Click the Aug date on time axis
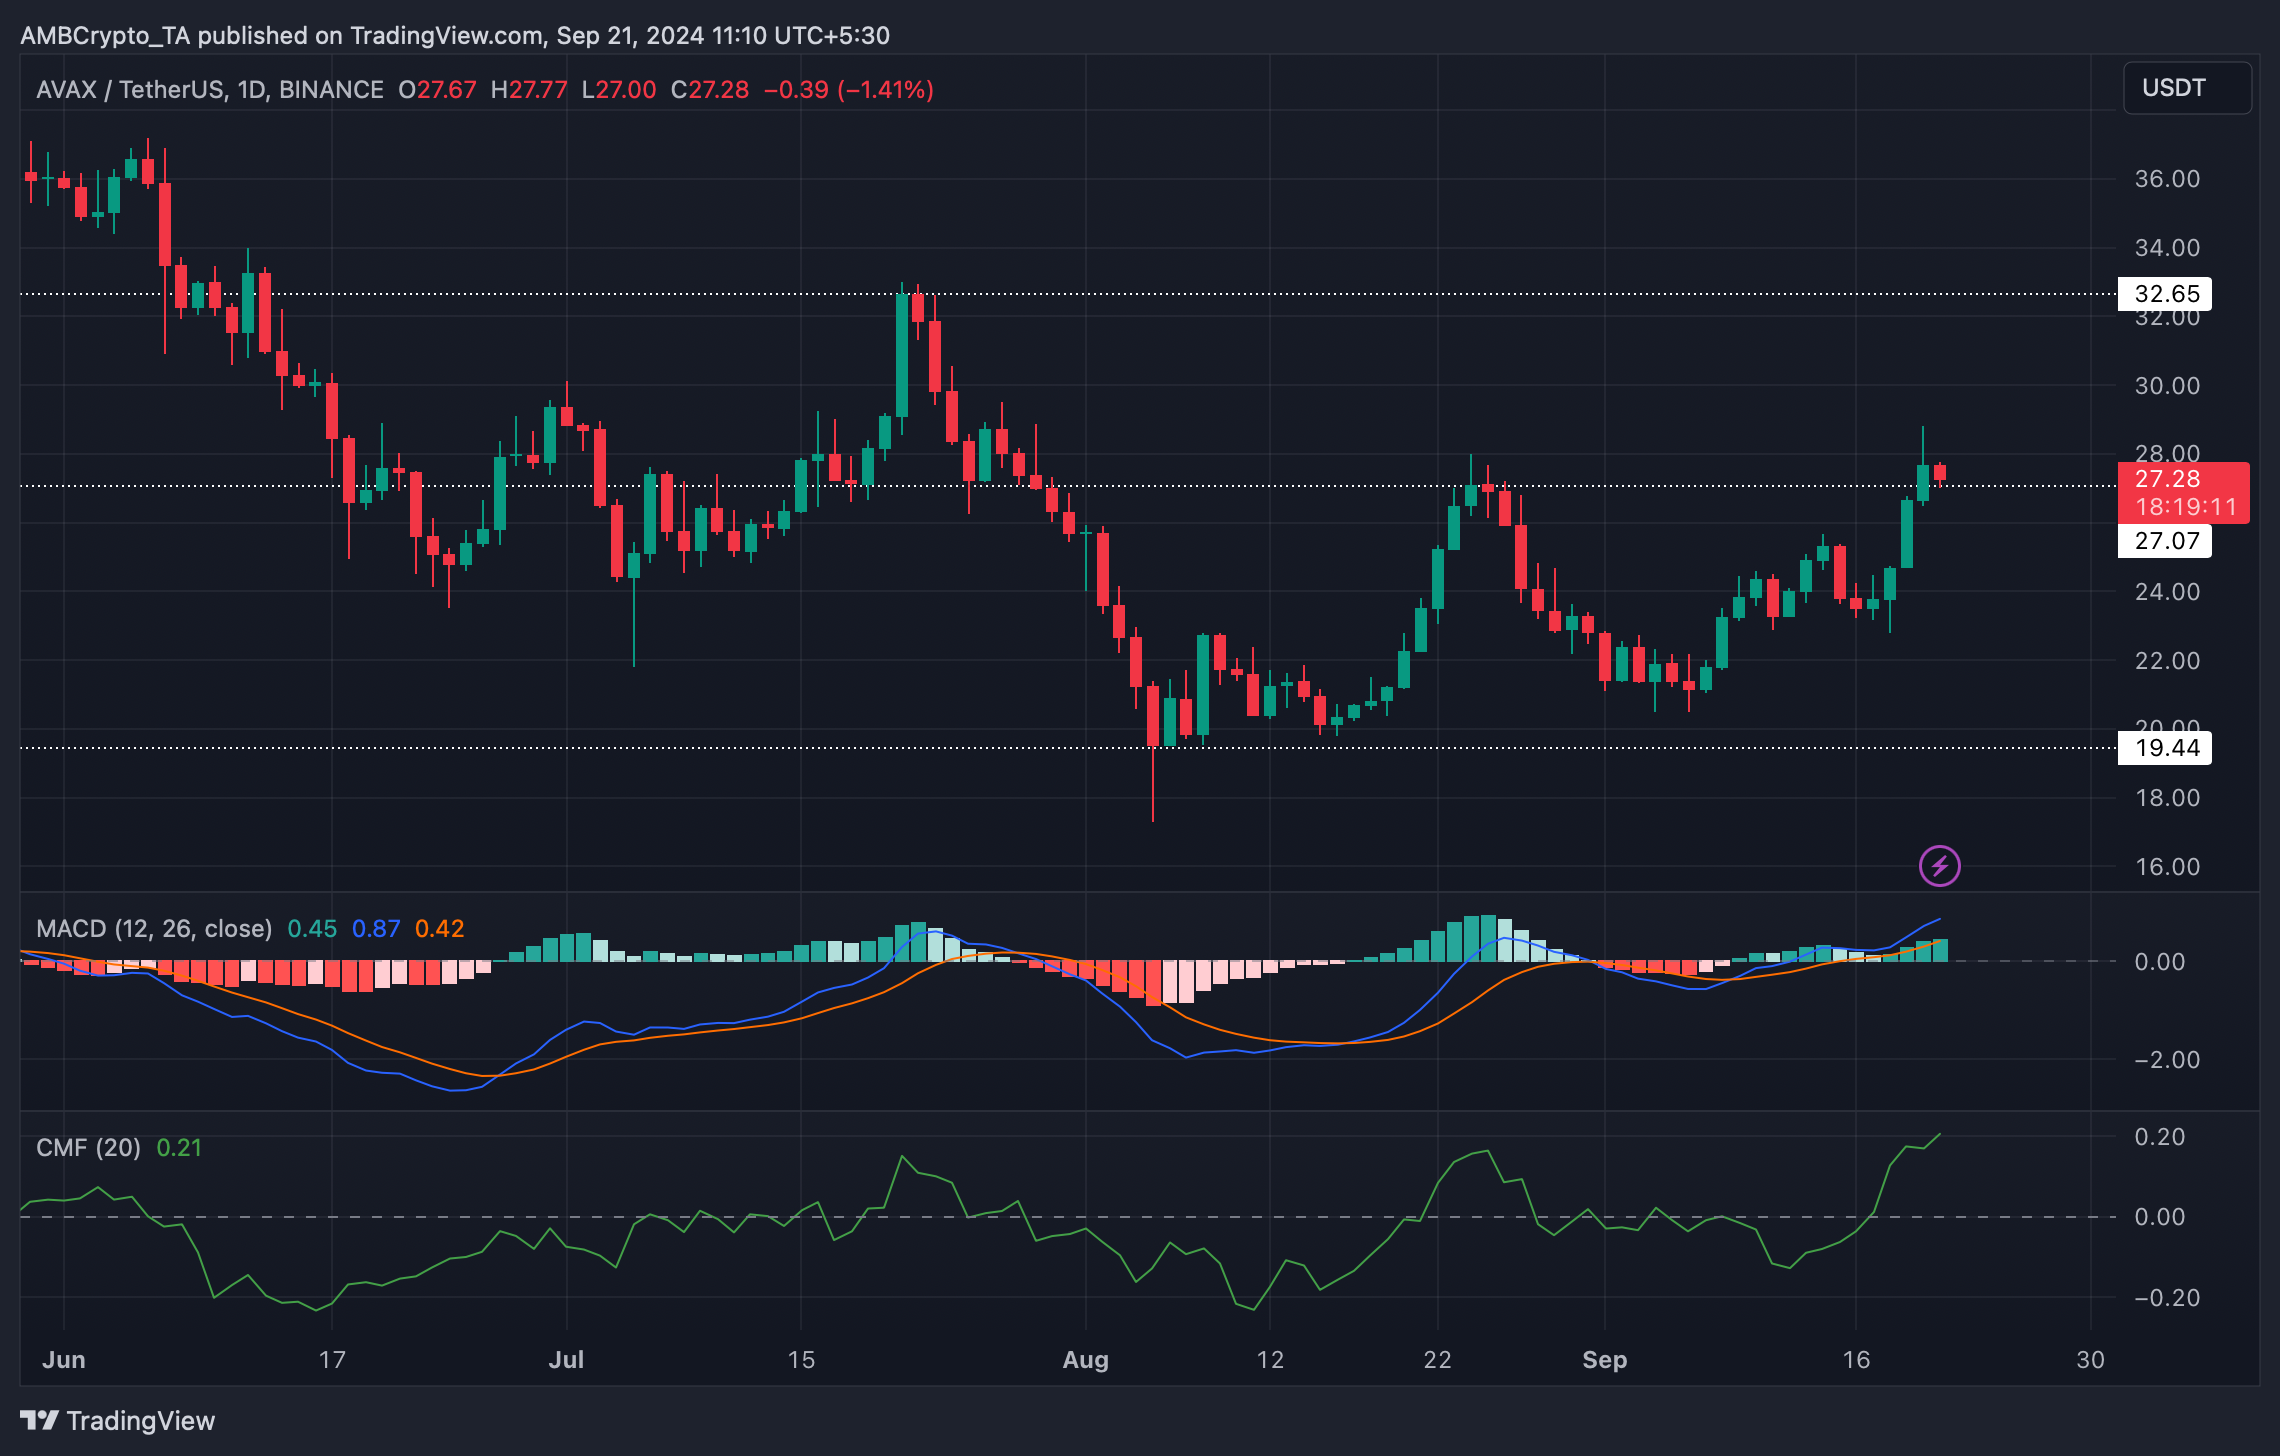The width and height of the screenshot is (2280, 1456). point(1085,1360)
